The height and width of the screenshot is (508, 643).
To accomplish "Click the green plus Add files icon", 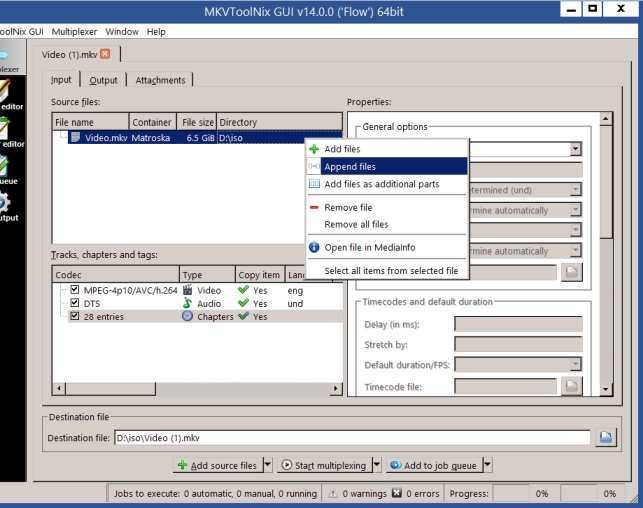I will coord(314,149).
